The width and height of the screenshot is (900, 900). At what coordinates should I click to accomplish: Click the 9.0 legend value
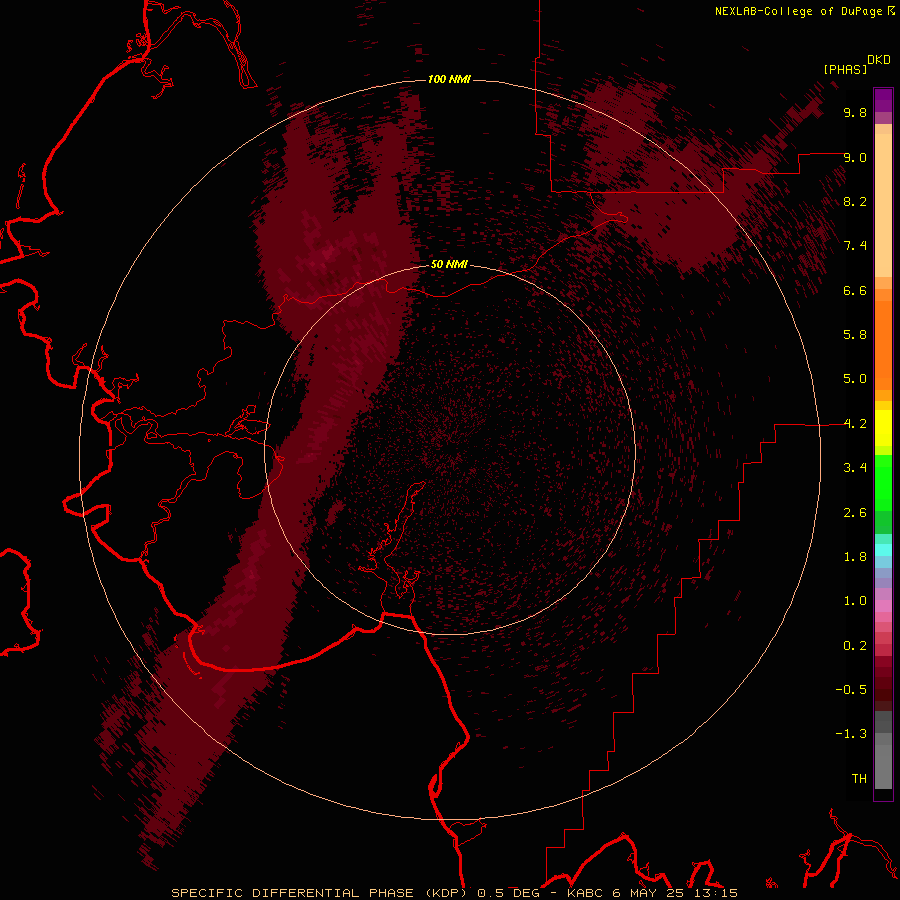pyautogui.click(x=855, y=157)
